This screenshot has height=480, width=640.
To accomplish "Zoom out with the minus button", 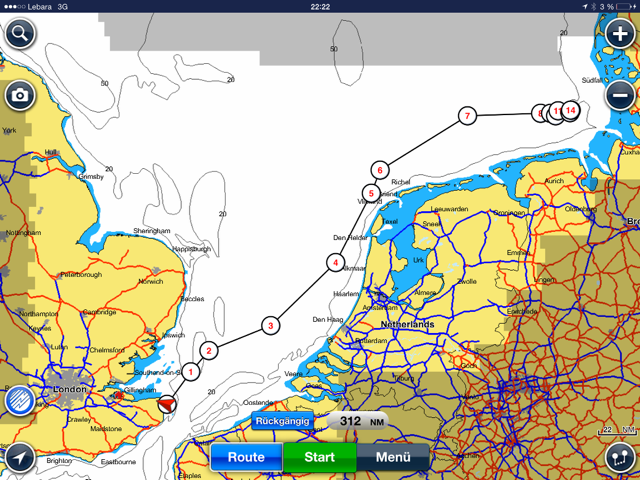I will [619, 96].
